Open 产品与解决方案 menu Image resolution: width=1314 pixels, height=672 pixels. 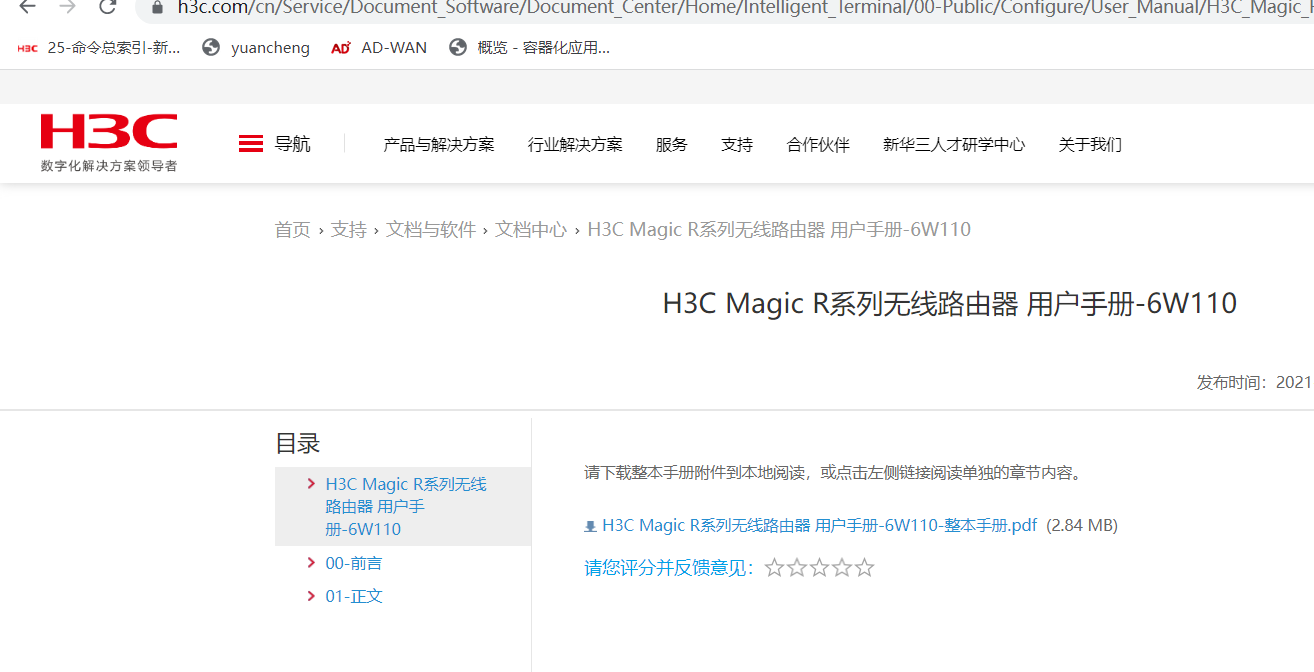(439, 144)
